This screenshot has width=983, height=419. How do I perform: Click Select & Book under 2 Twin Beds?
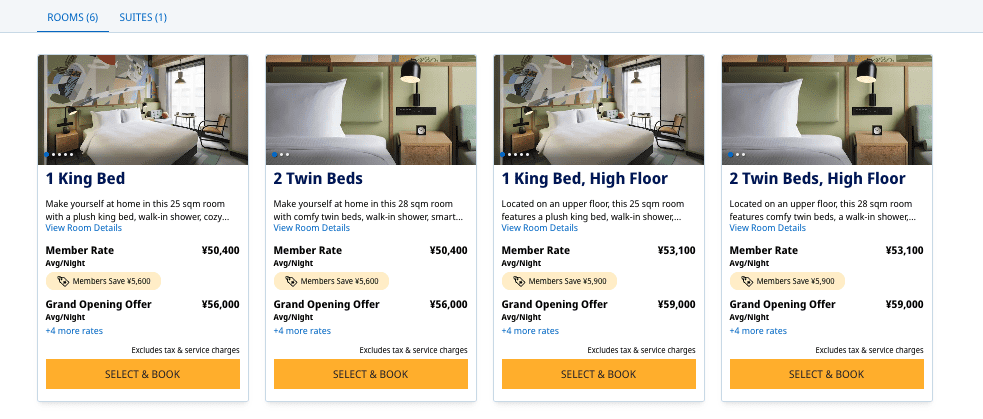point(370,374)
